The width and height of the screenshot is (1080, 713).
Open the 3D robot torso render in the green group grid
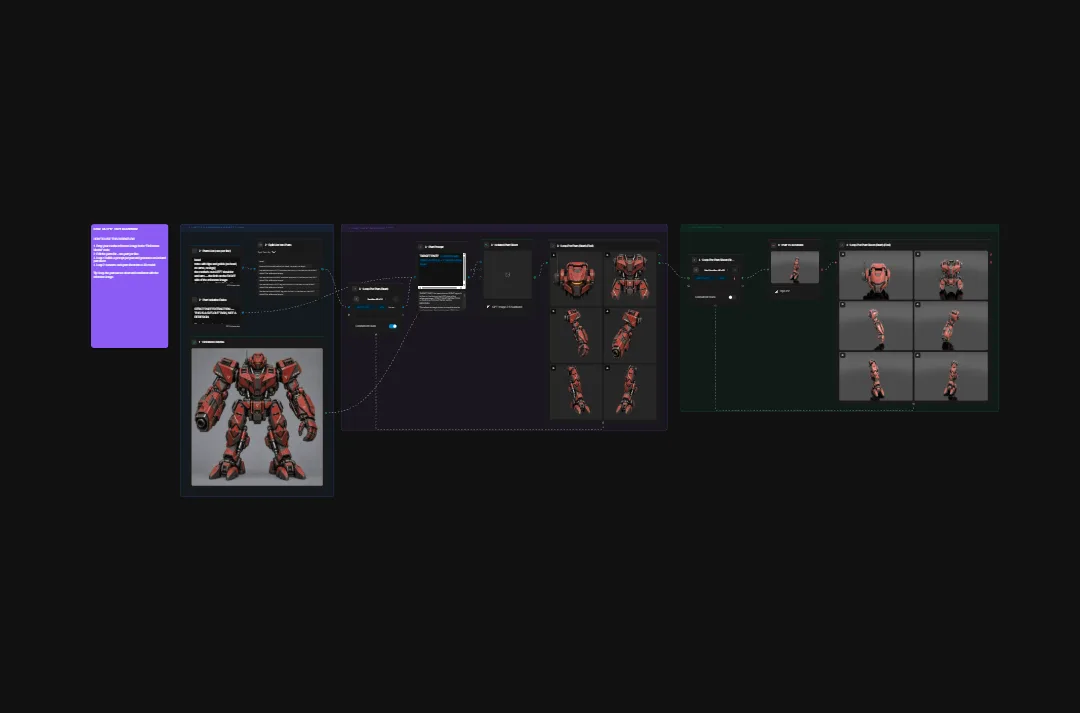click(x=951, y=275)
